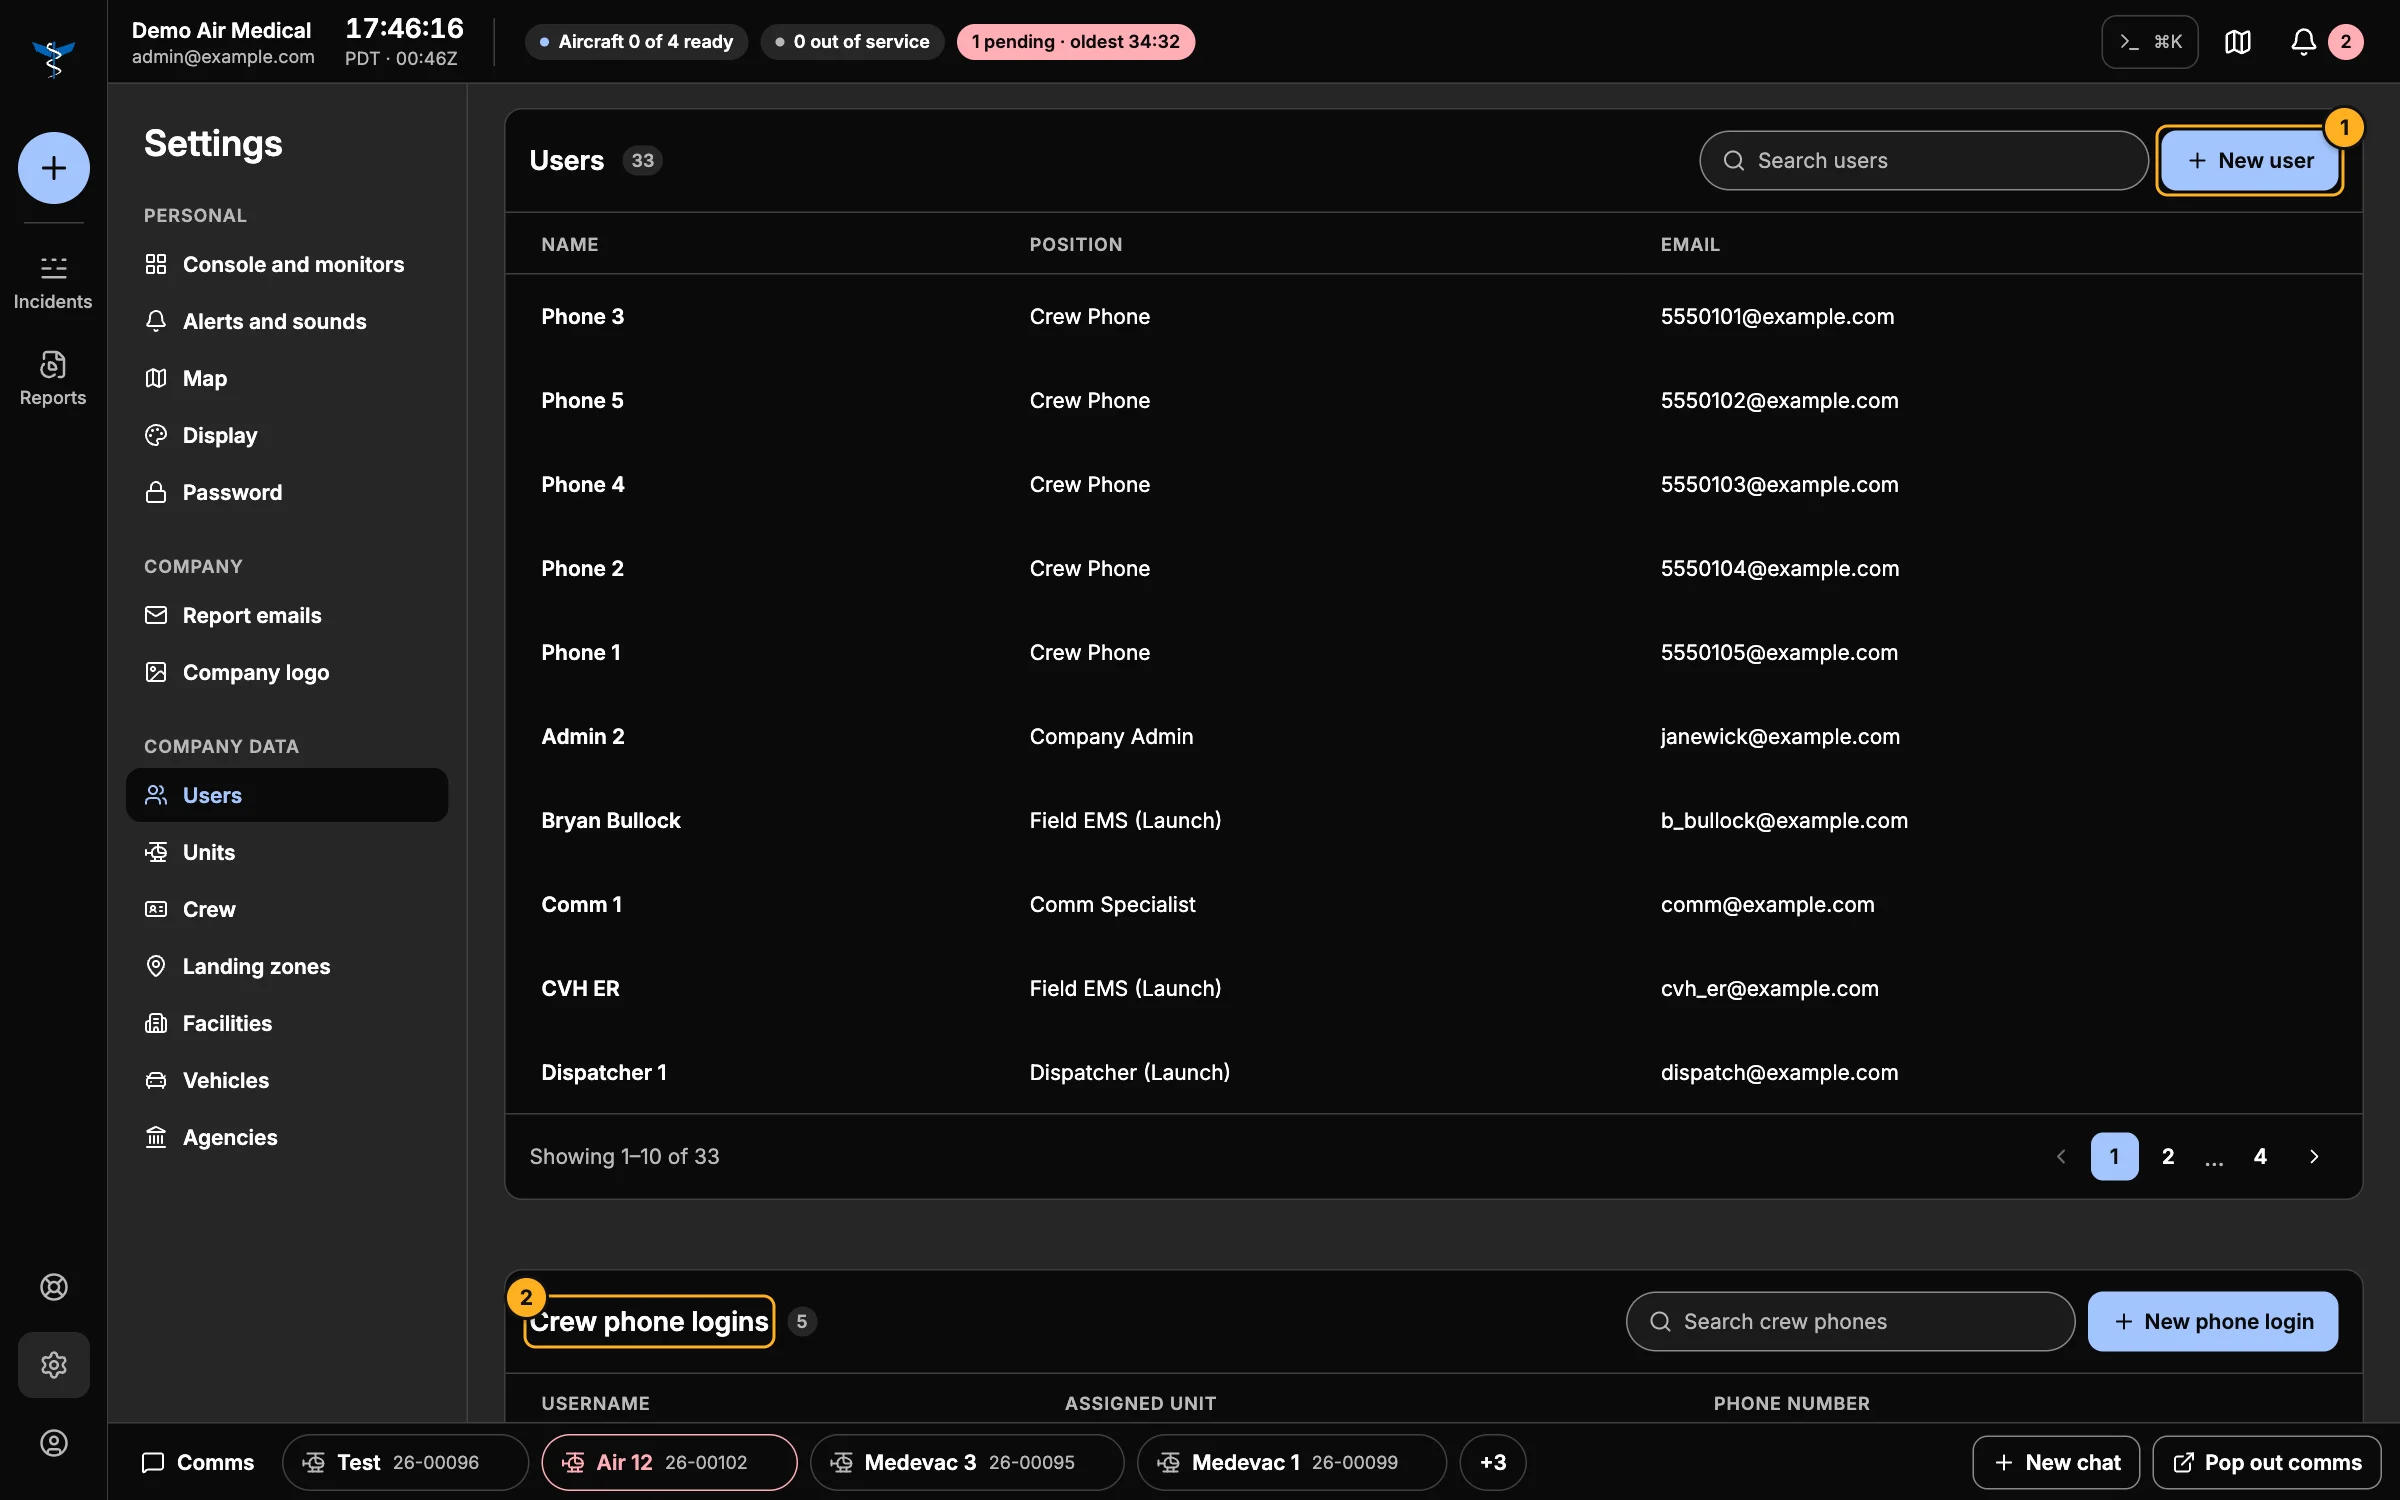Open Air 12 26-00102 comms chip
This screenshot has width=2400, height=1500.
(x=669, y=1462)
